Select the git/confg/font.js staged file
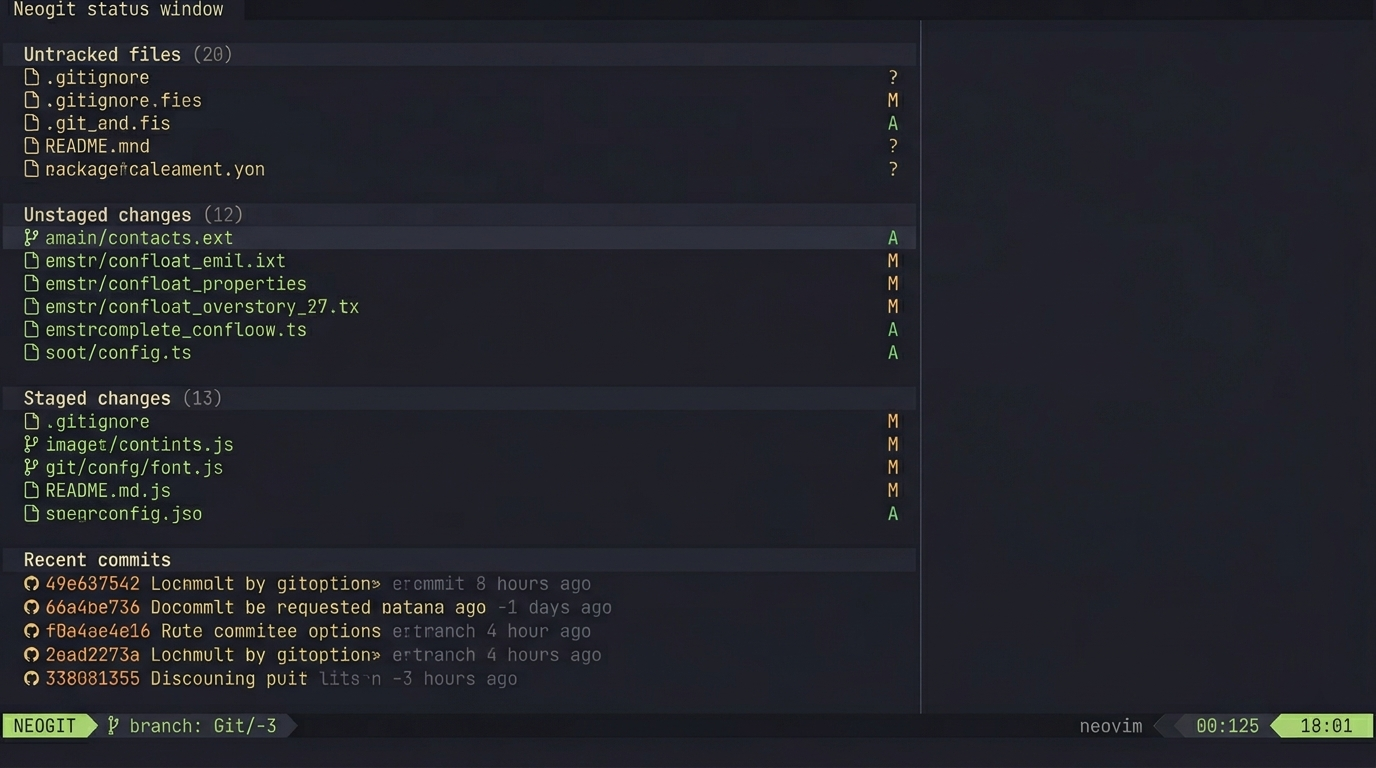This screenshot has height=768, width=1376. [134, 467]
